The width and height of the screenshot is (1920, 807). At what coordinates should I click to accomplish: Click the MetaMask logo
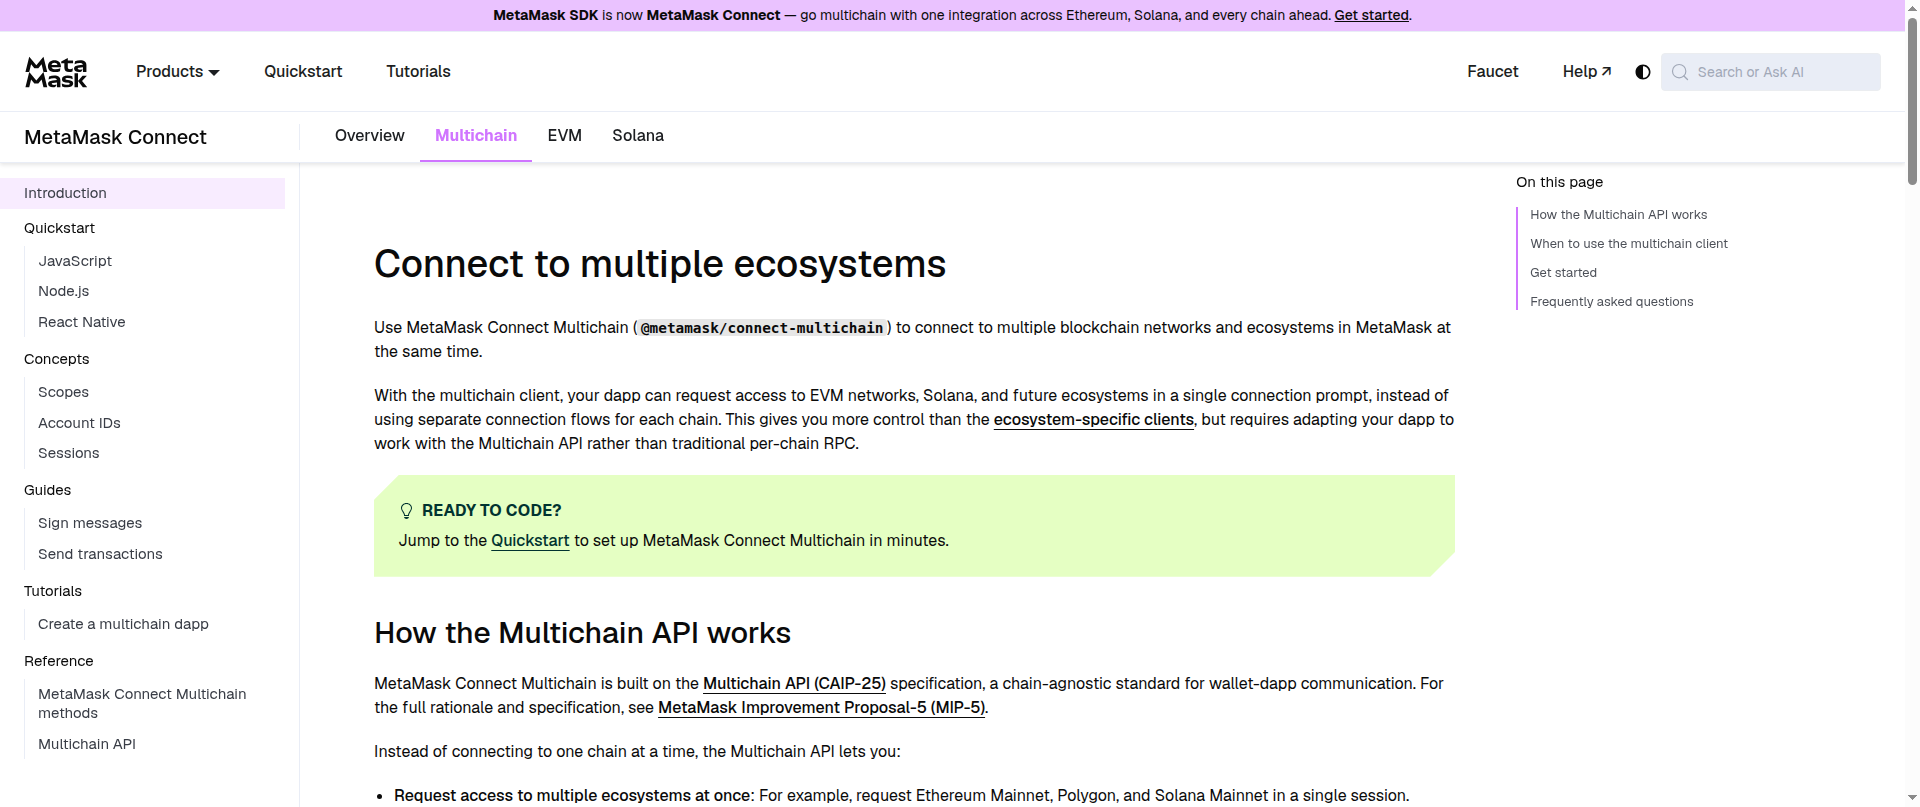click(x=56, y=72)
